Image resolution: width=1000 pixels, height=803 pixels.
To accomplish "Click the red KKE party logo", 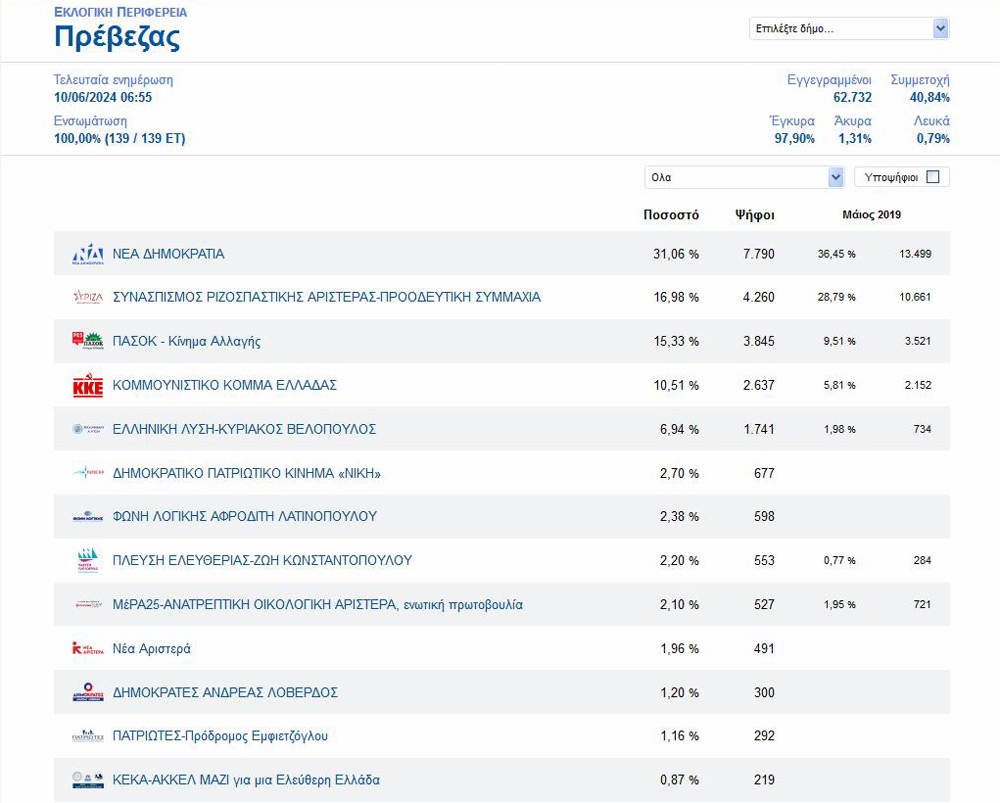I will pyautogui.click(x=88, y=386).
